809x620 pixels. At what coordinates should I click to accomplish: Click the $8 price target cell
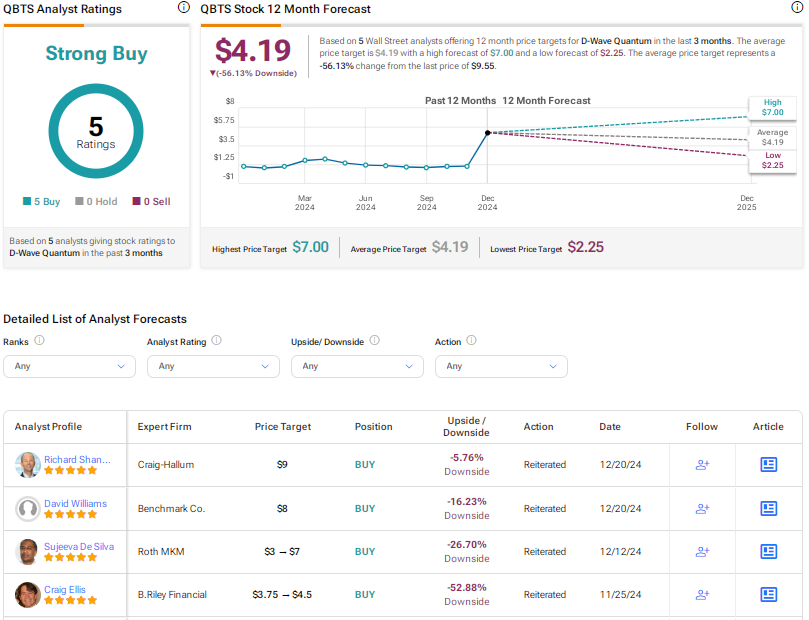pyautogui.click(x=282, y=509)
